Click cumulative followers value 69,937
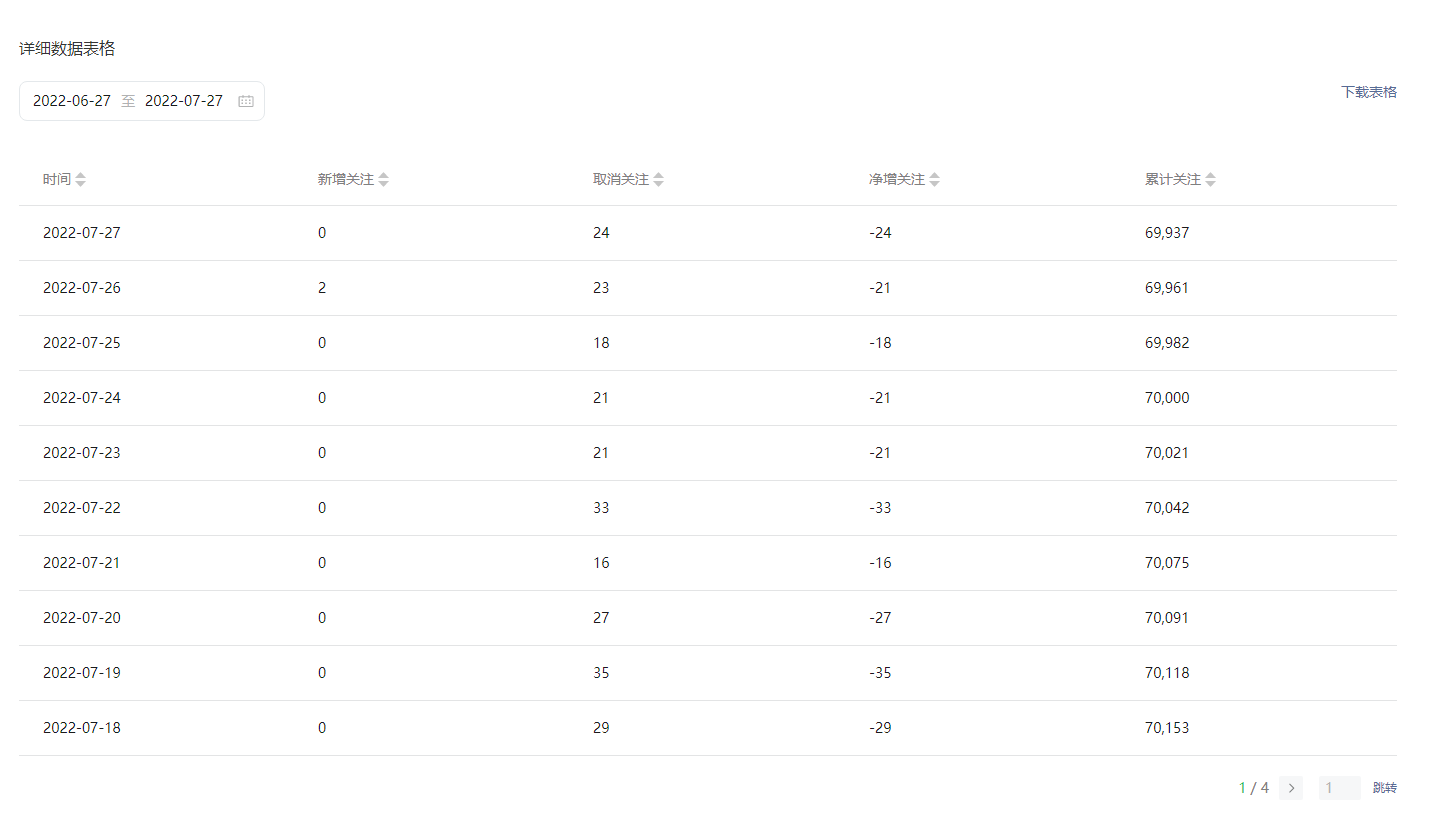 point(1167,233)
